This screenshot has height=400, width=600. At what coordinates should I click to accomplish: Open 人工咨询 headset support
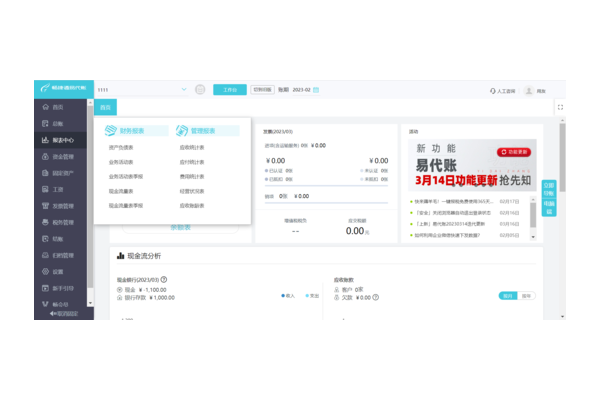coord(502,91)
